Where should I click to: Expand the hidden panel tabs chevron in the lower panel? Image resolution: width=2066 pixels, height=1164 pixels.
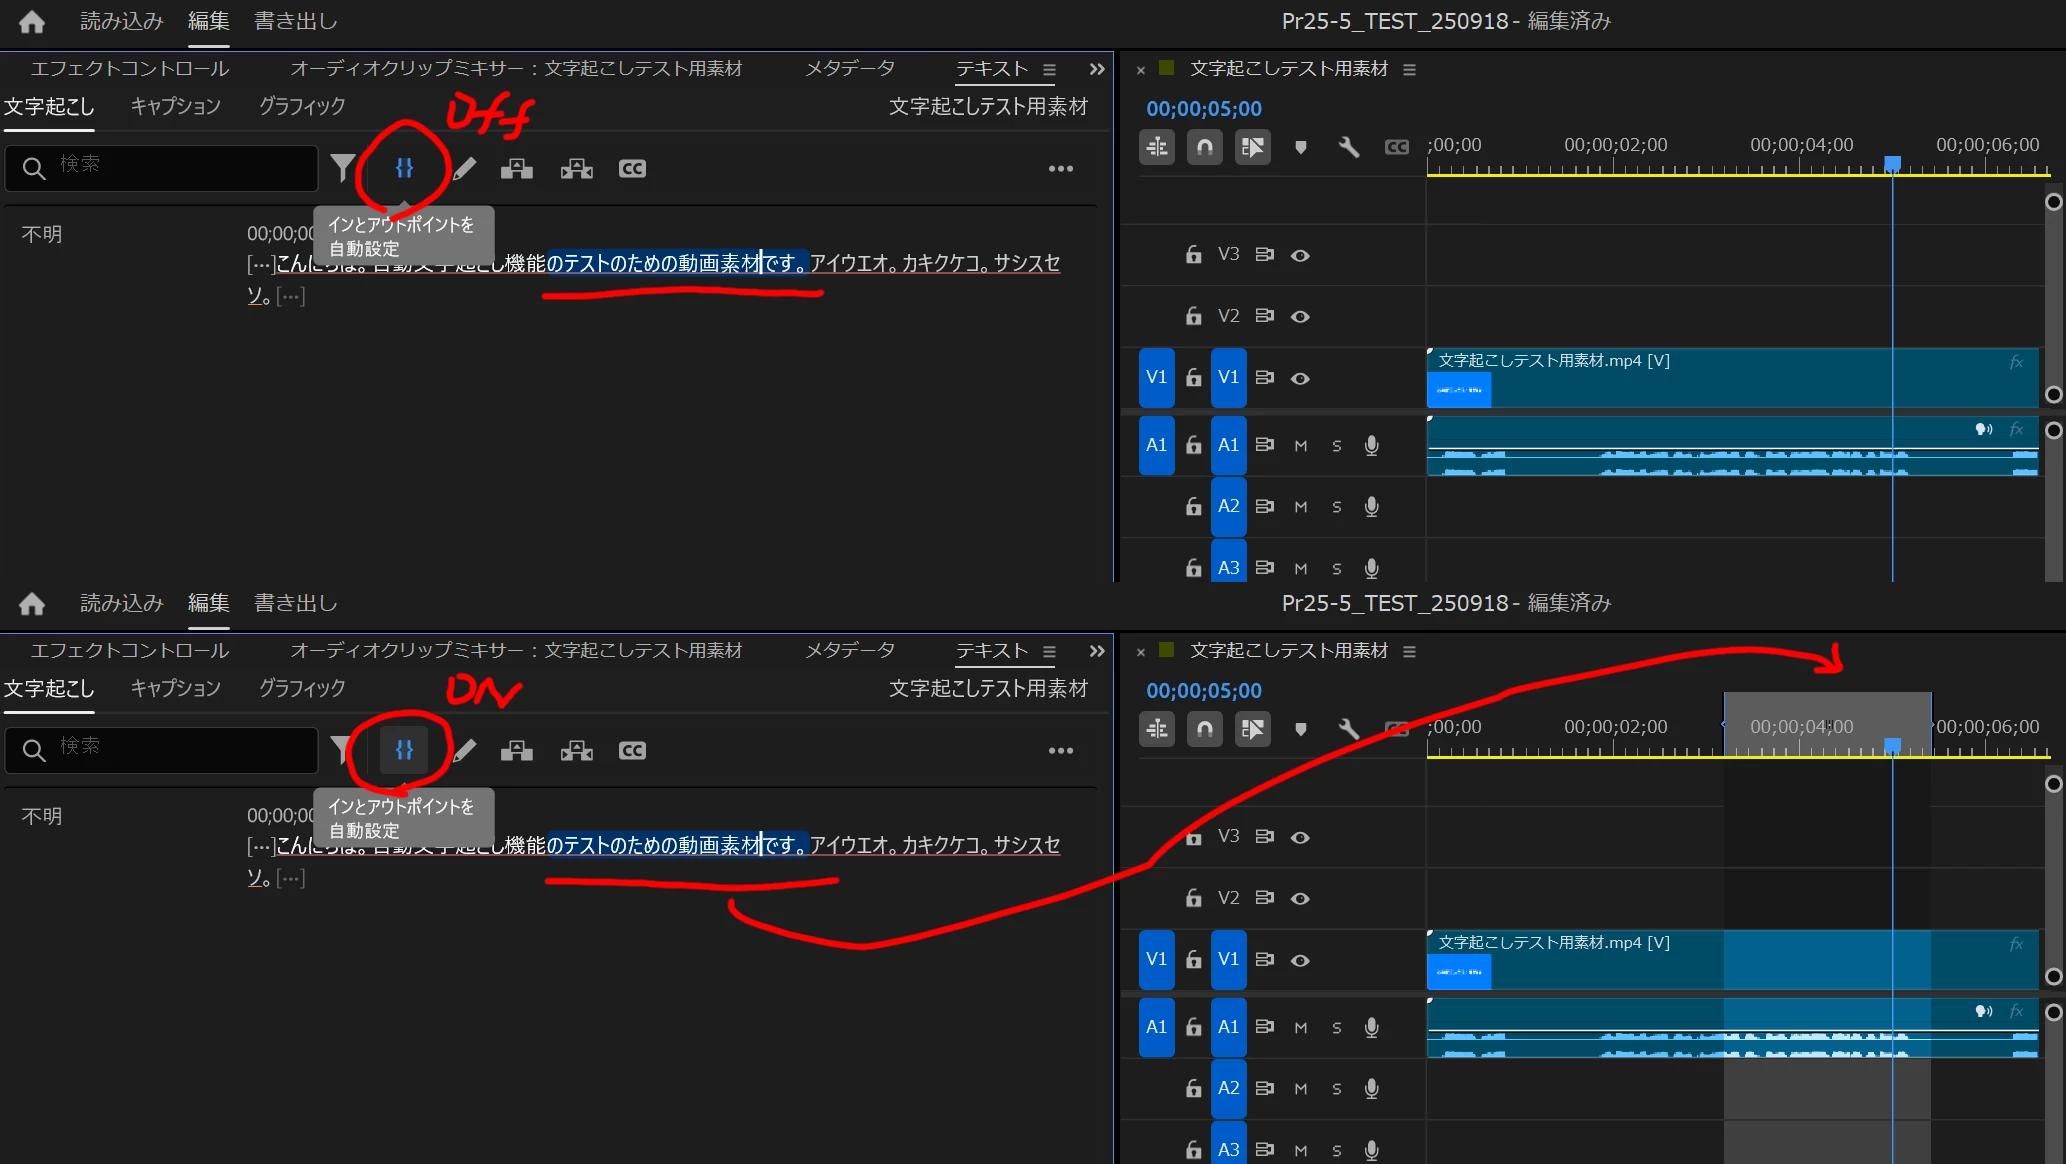click(1097, 651)
